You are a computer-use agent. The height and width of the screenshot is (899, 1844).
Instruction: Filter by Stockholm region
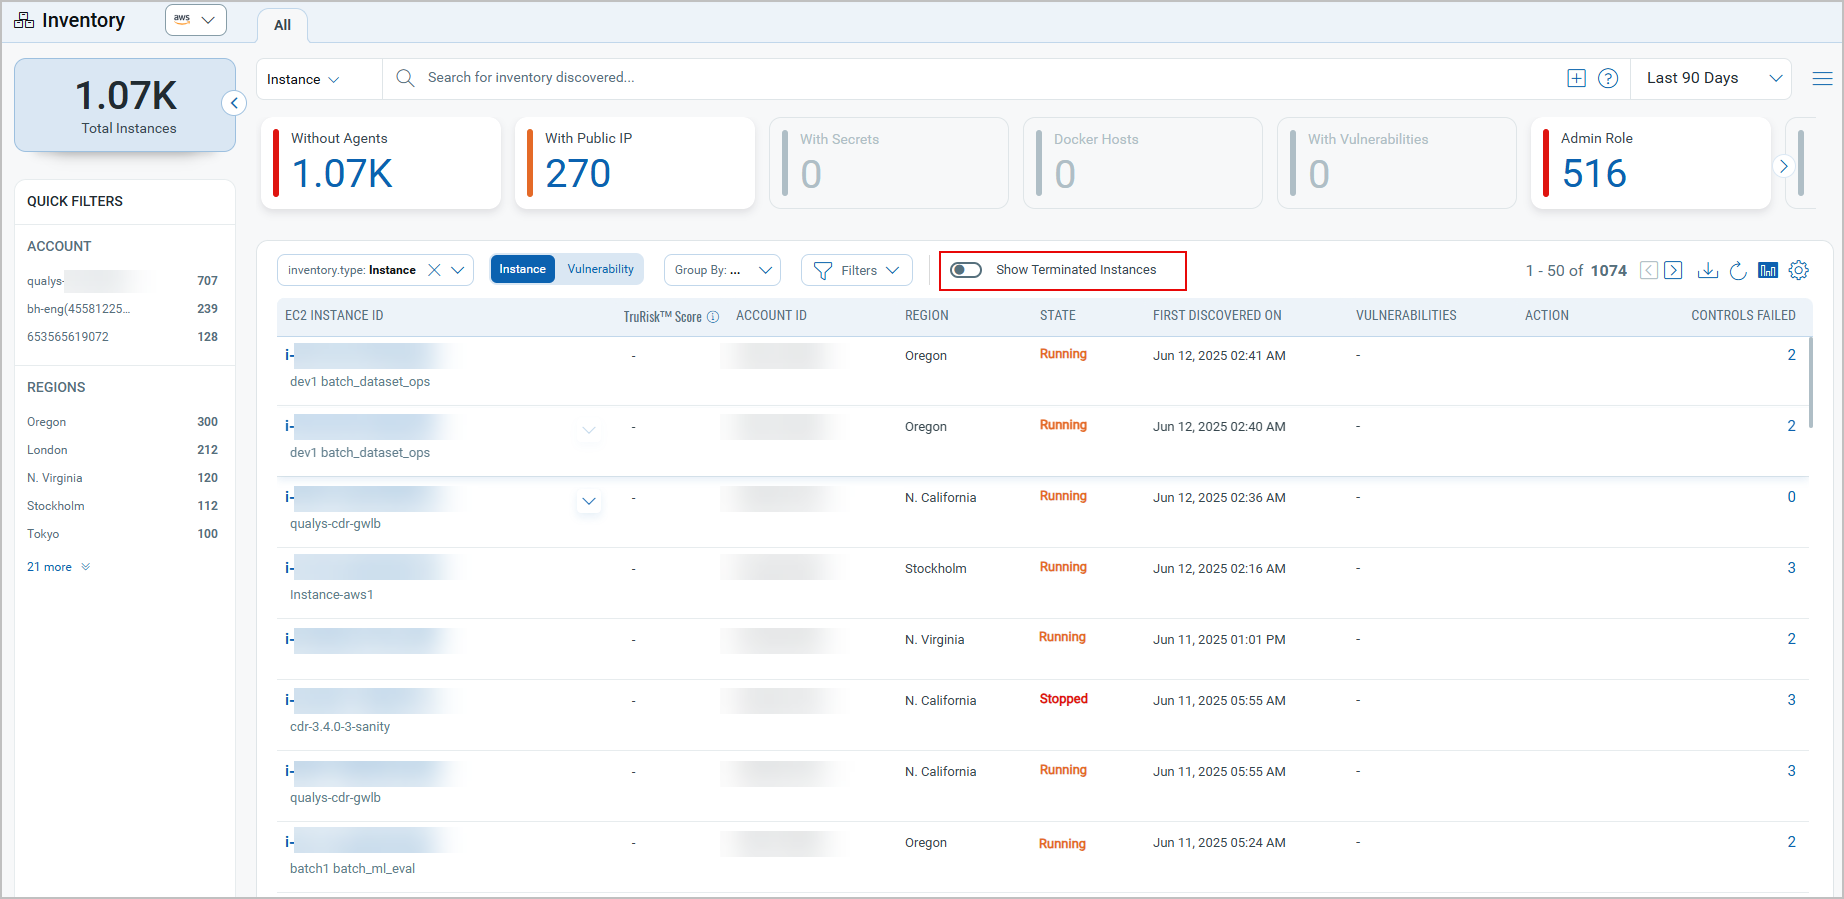(122, 506)
